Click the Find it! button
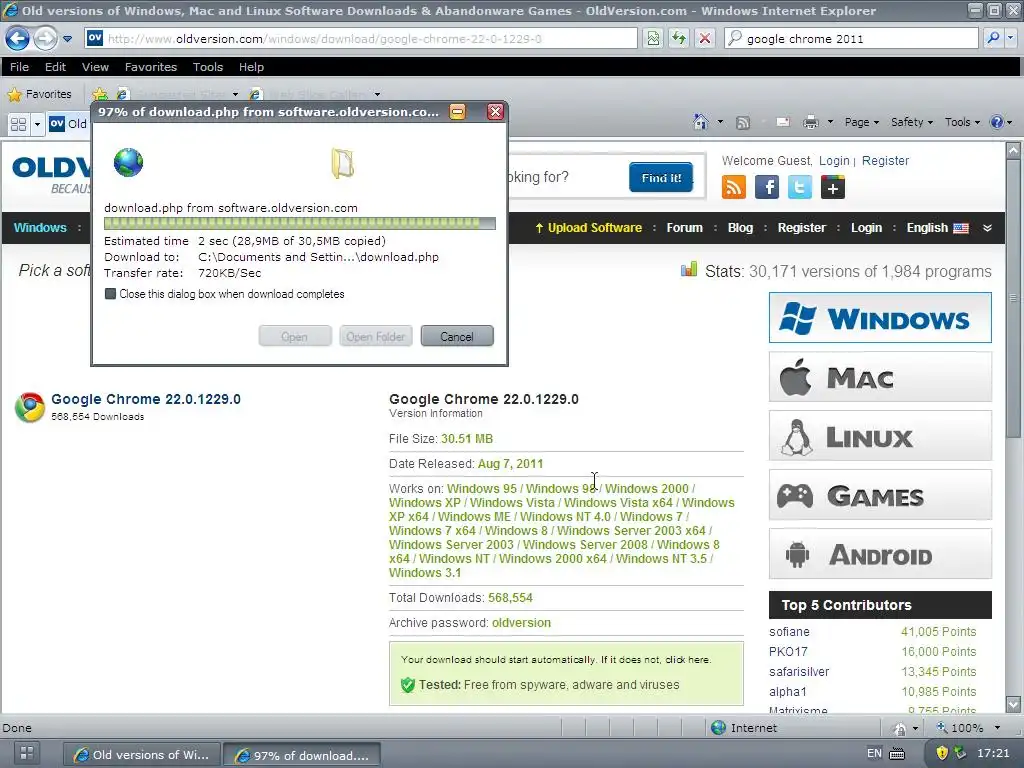1024x768 pixels. pos(661,178)
